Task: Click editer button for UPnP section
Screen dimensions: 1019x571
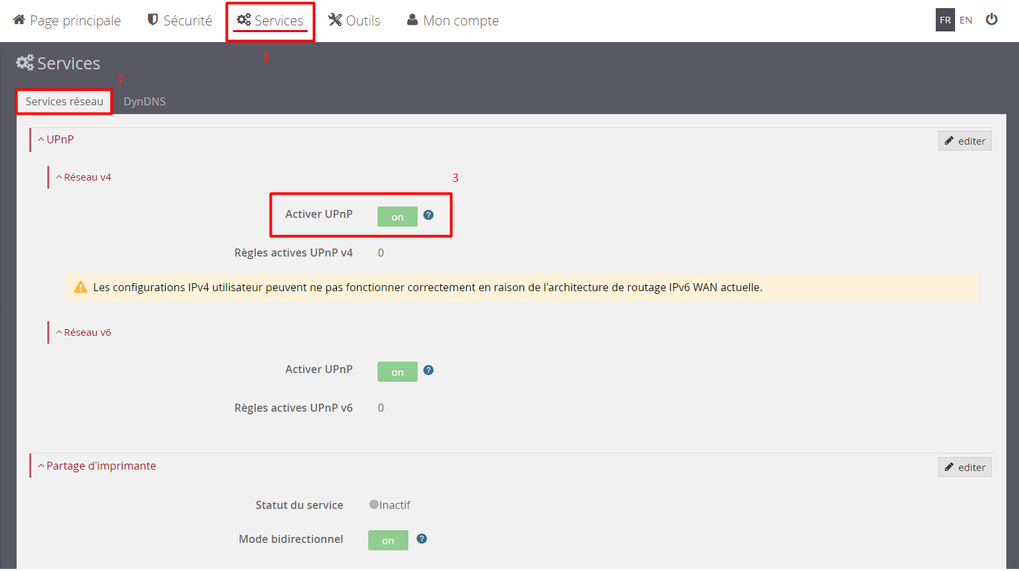Action: (x=964, y=141)
